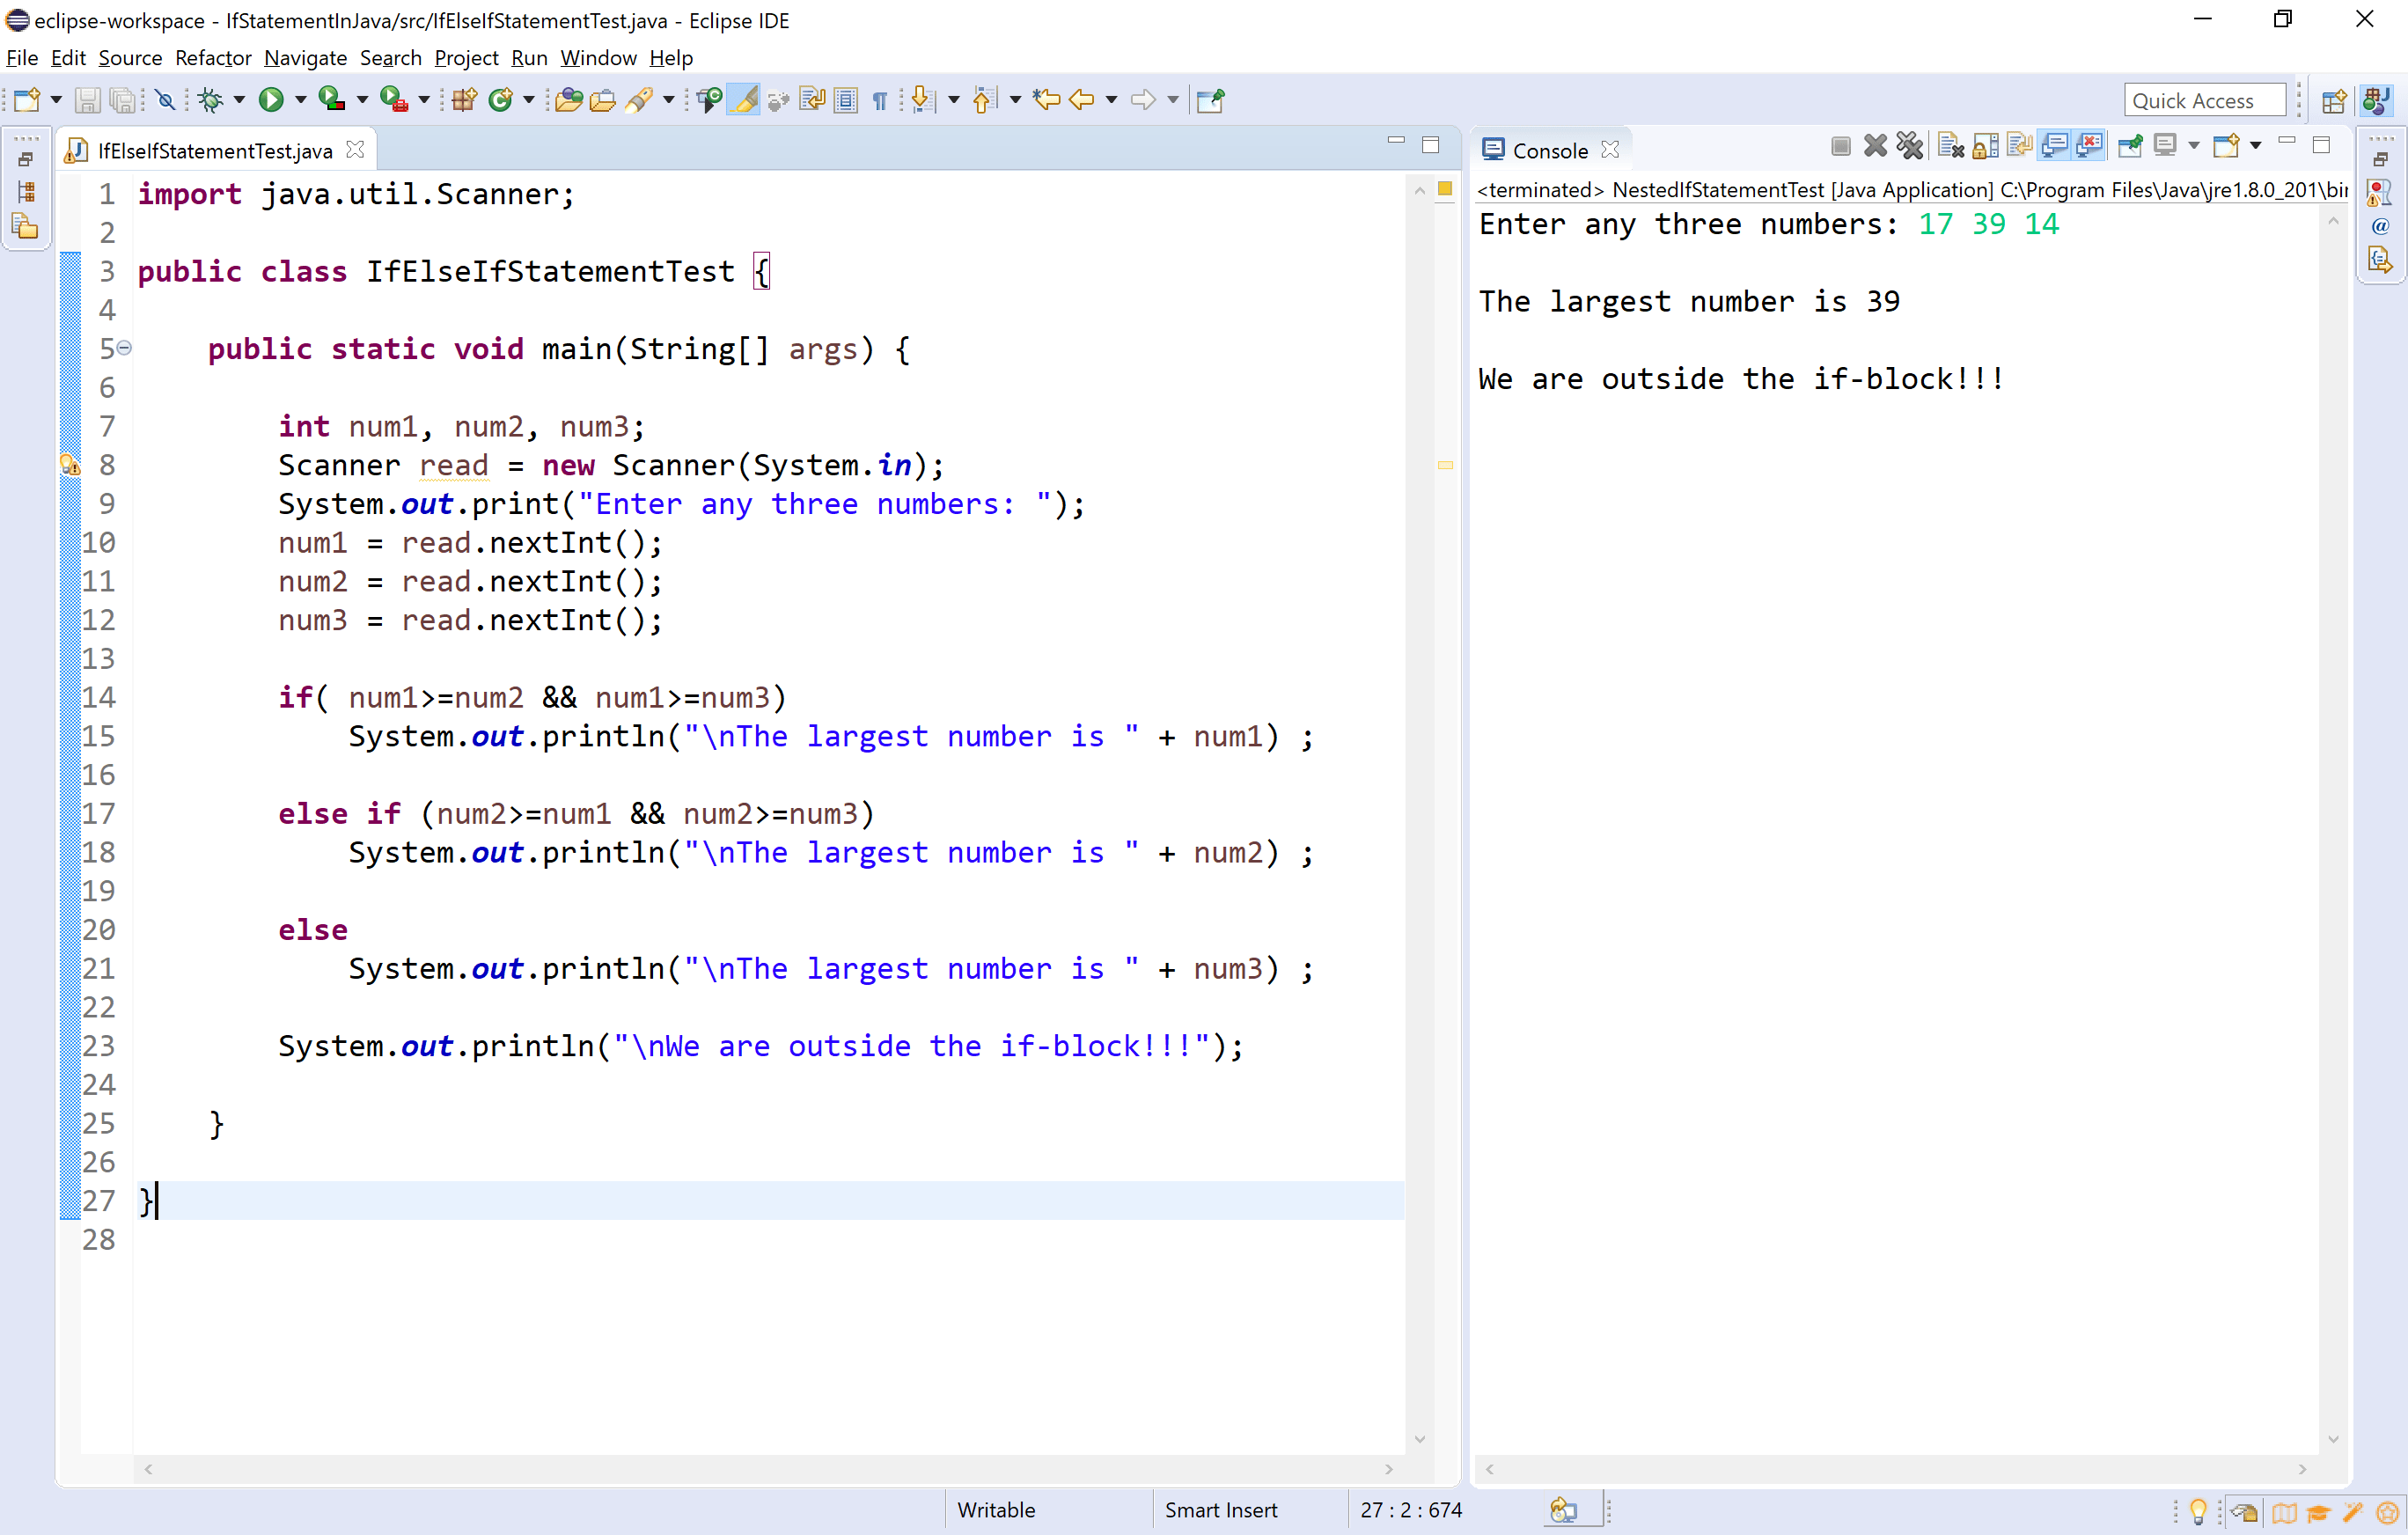Viewport: 2408px width, 1535px height.
Task: Terminate the running process
Action: coord(1841,145)
